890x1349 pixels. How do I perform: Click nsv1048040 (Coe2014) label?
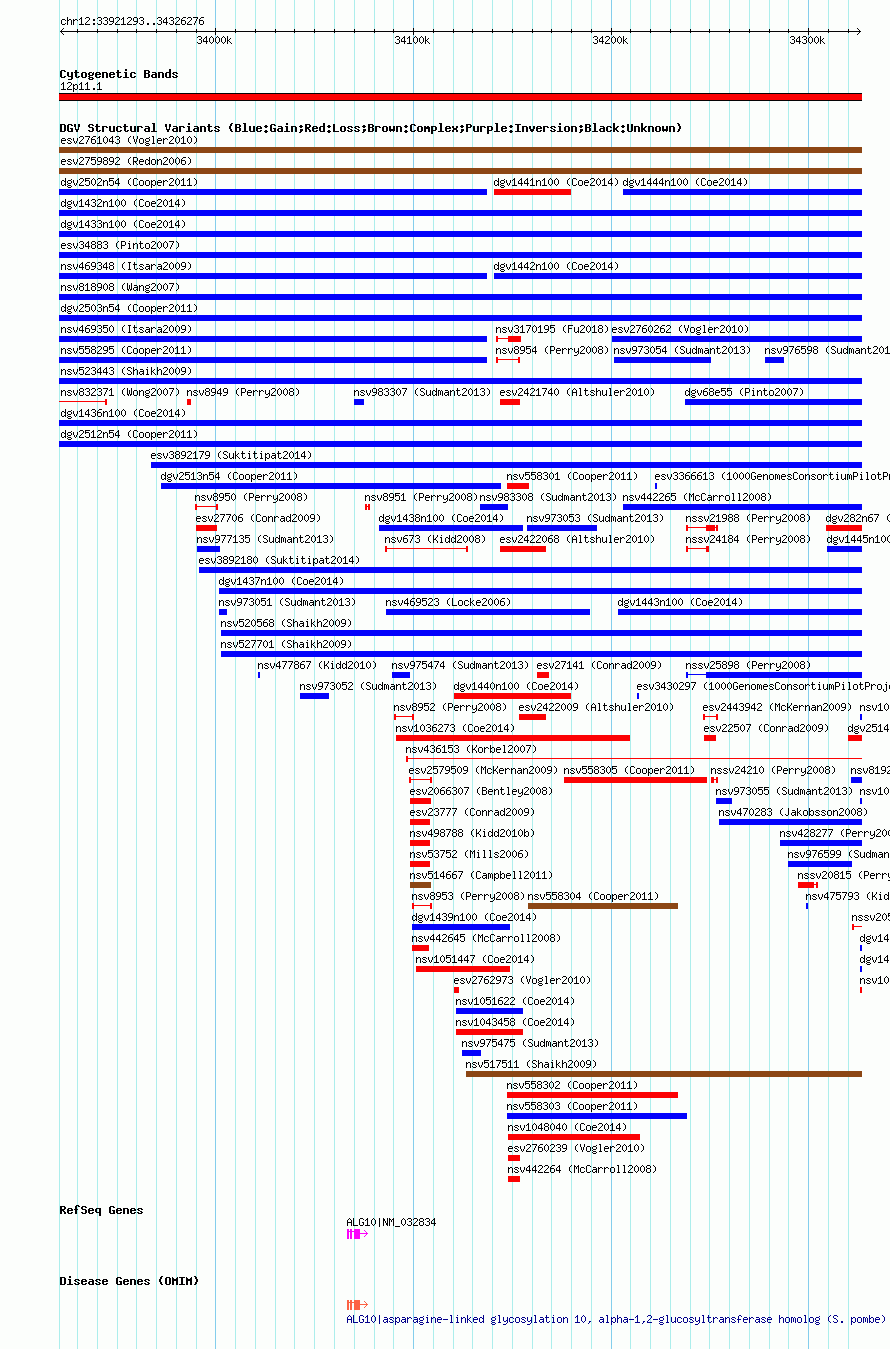567,1127
